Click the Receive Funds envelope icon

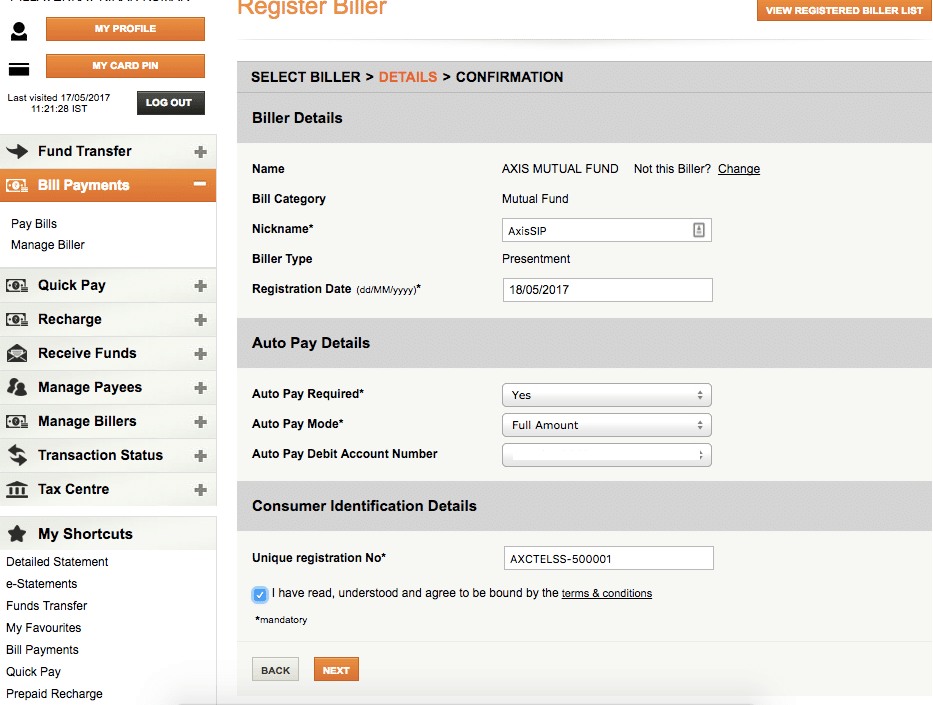pos(17,354)
